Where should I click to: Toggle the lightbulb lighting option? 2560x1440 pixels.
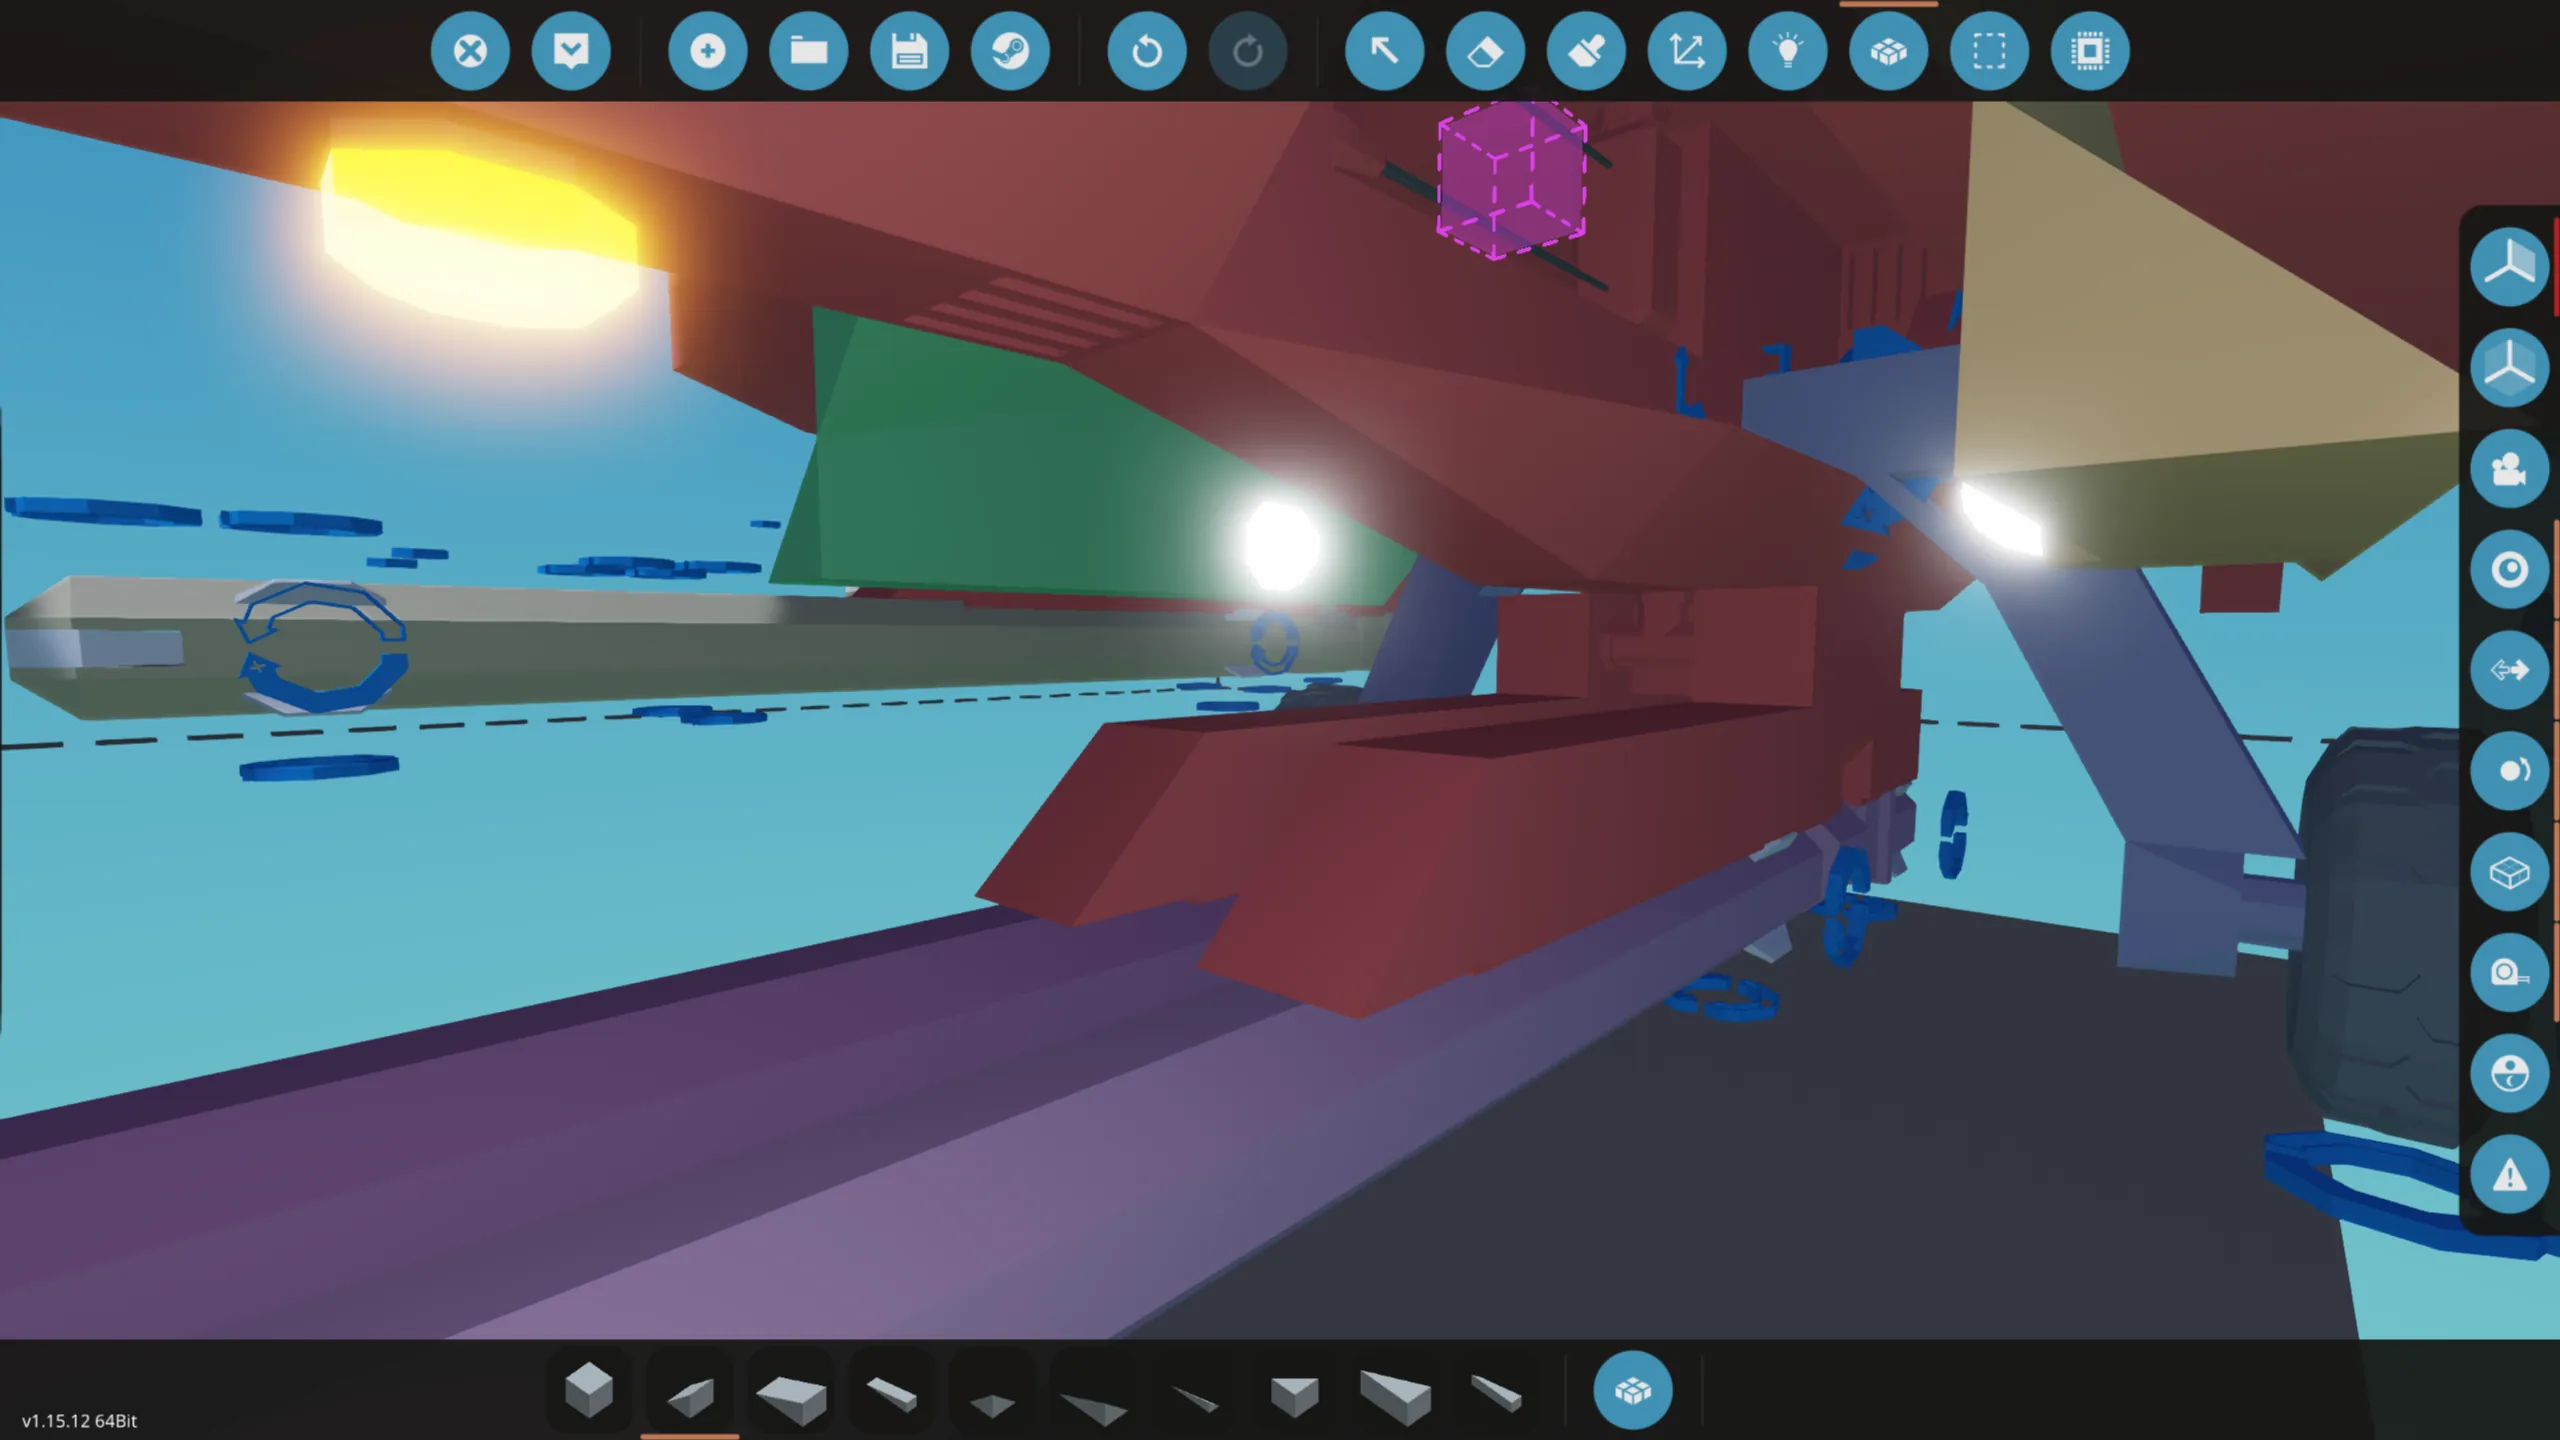1787,51
